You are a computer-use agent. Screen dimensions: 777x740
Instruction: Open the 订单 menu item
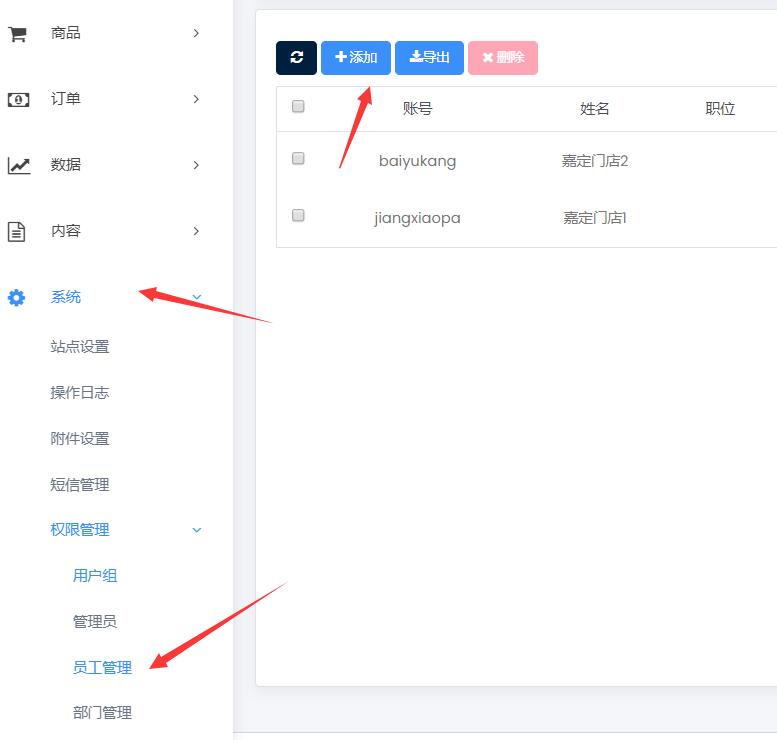click(65, 99)
